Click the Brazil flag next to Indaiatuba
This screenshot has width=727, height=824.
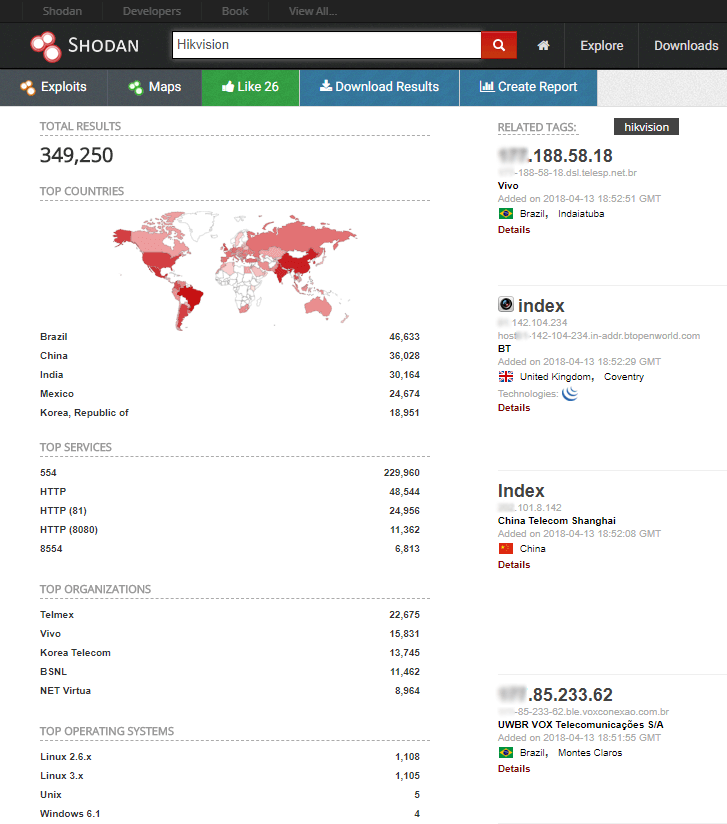point(506,213)
